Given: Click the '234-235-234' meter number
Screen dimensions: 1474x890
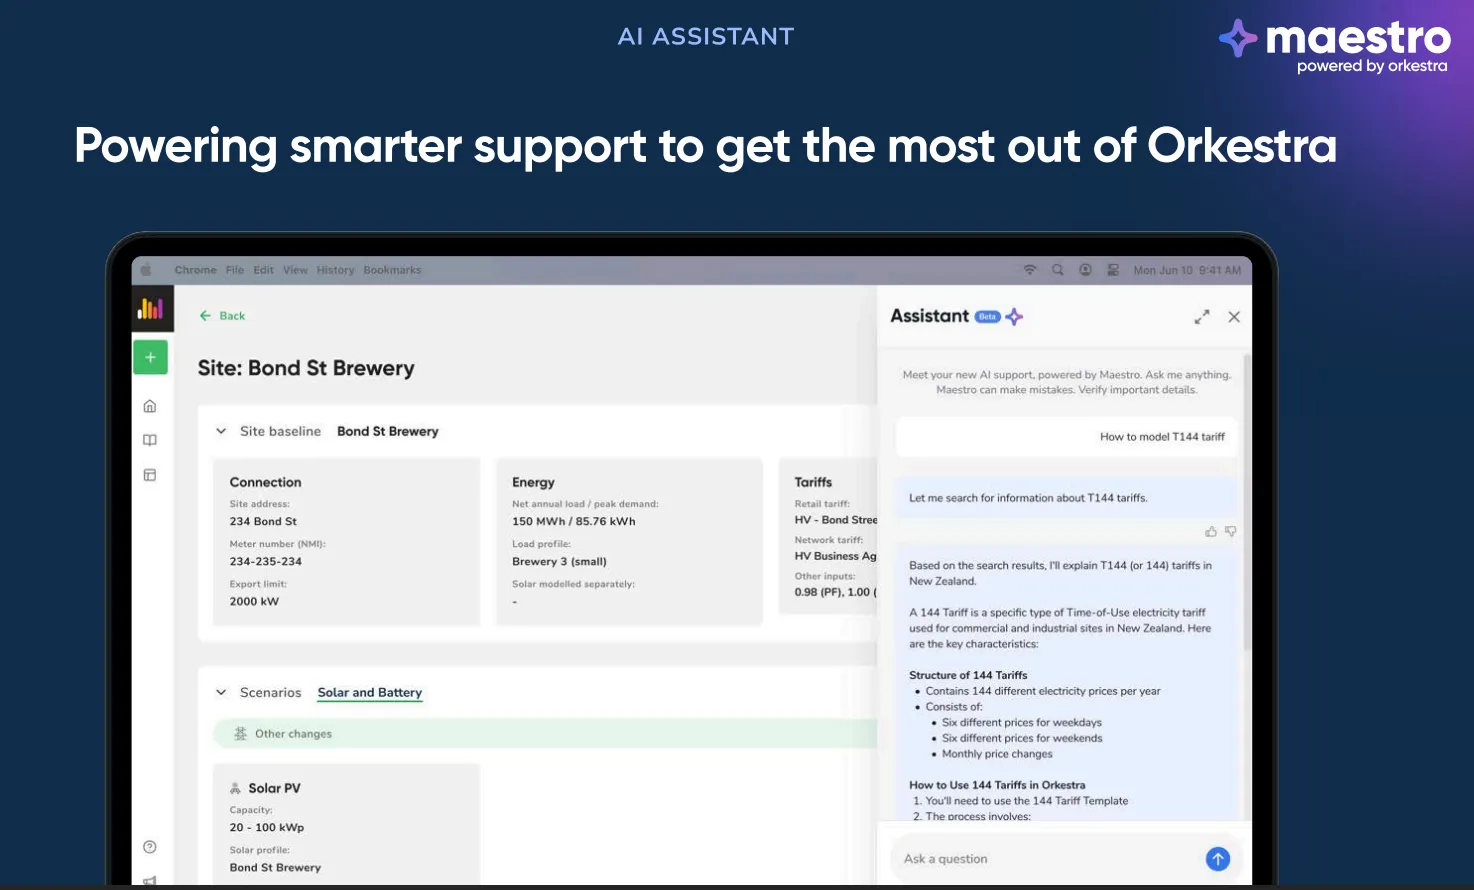Looking at the screenshot, I should click(266, 562).
